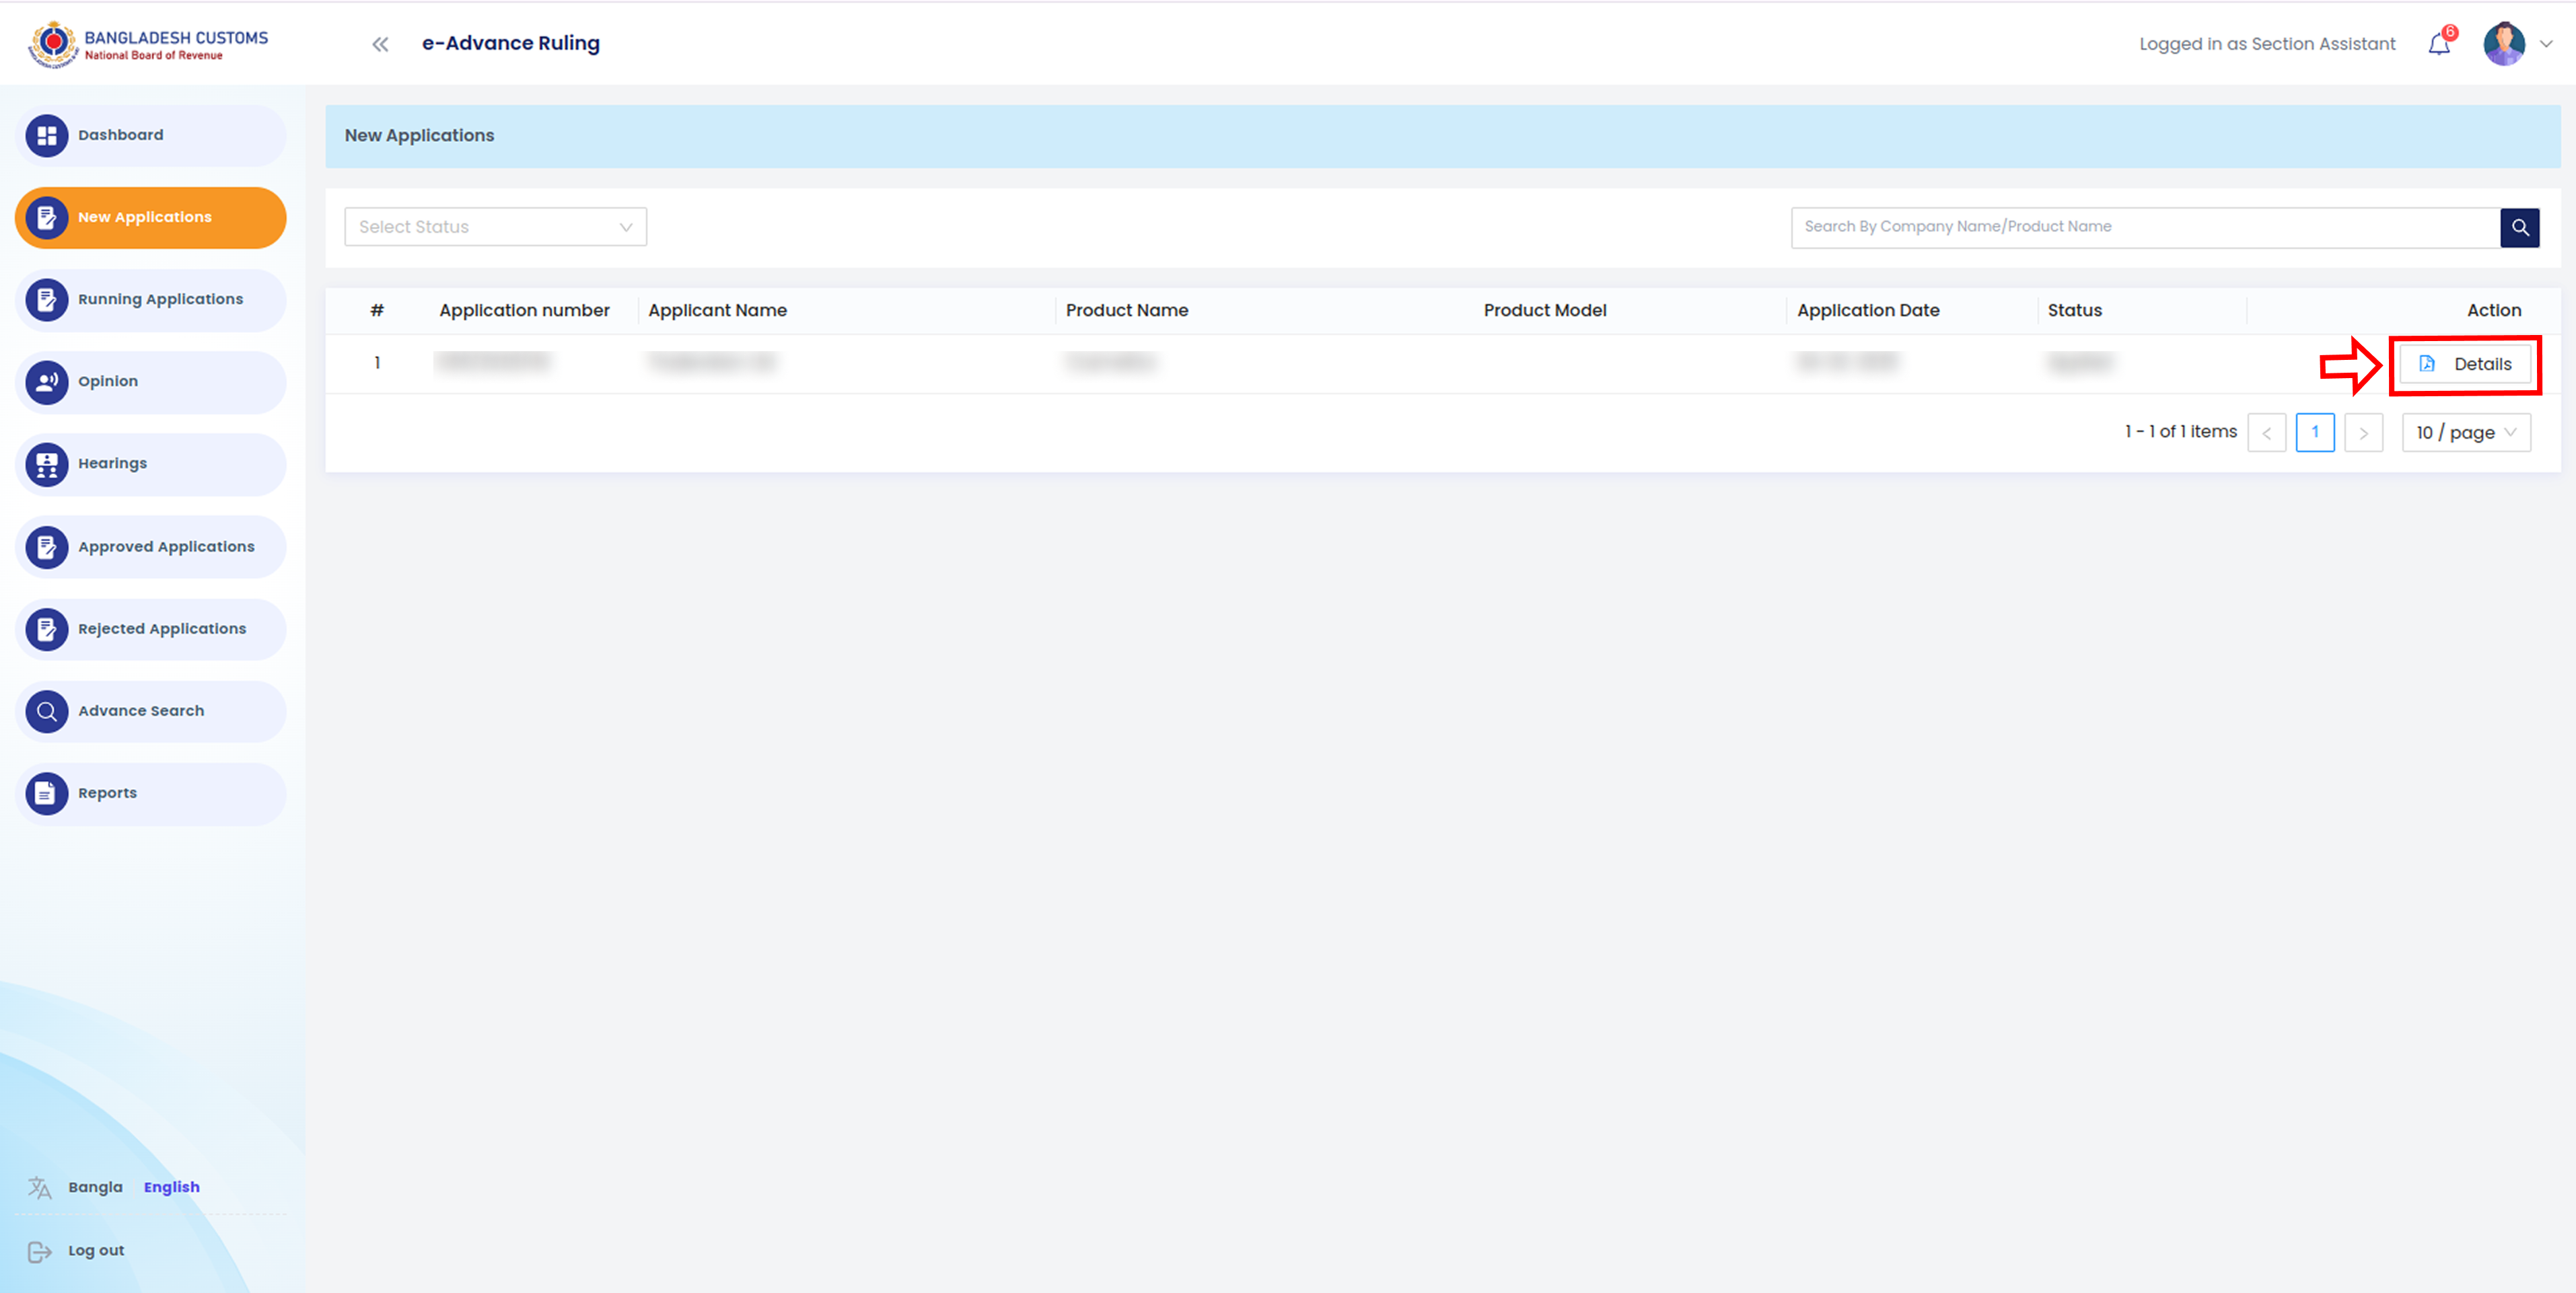The height and width of the screenshot is (1293, 2576).
Task: Expand the profile menu chevron
Action: click(2547, 44)
